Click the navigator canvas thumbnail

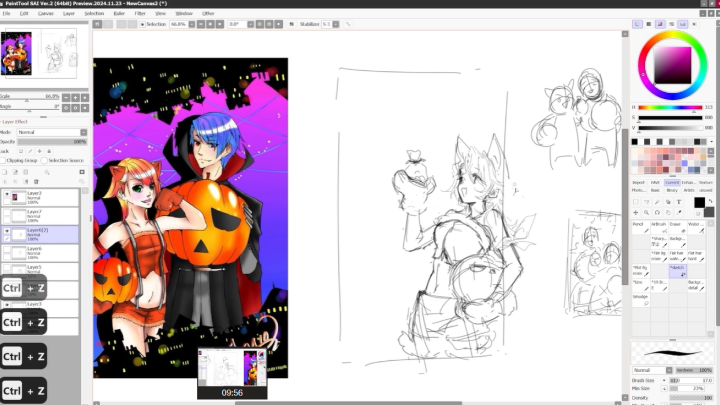point(39,53)
